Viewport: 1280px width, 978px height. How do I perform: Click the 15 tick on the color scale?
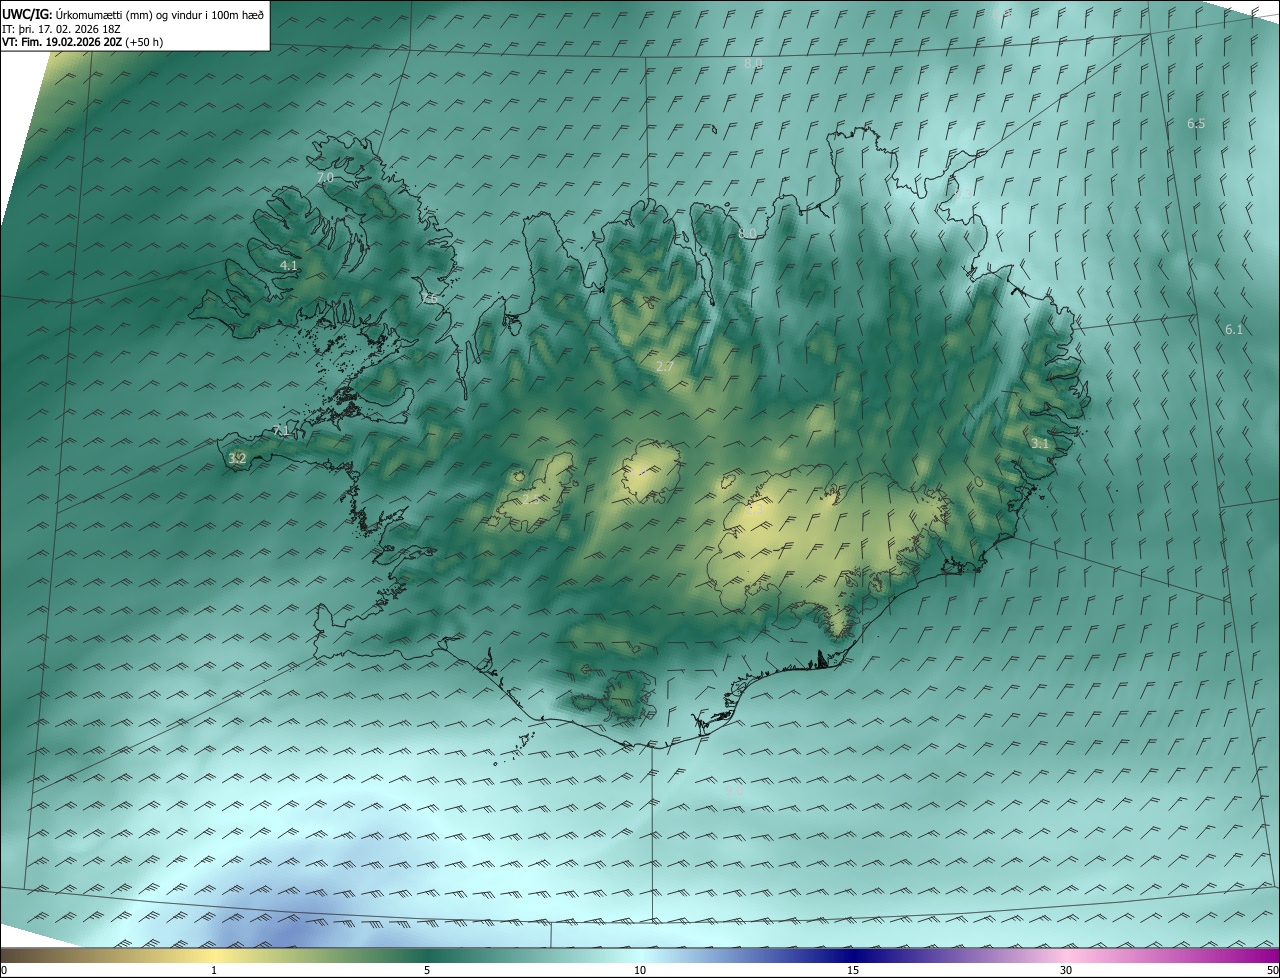(853, 970)
